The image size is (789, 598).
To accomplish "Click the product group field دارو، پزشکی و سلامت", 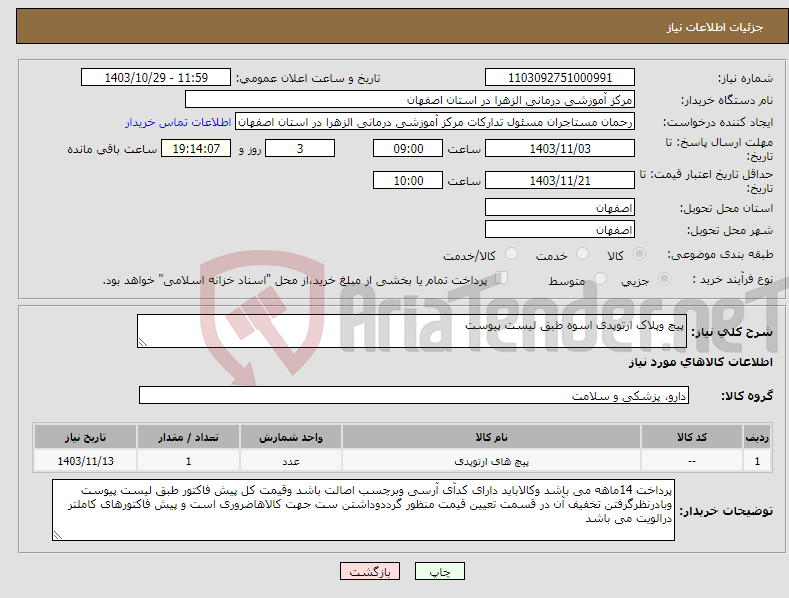I will click(414, 395).
